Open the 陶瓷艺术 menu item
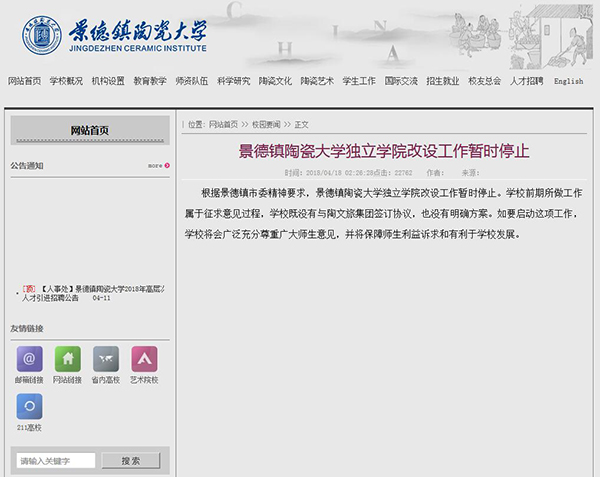Screen dimensions: 600x477 coord(317,81)
